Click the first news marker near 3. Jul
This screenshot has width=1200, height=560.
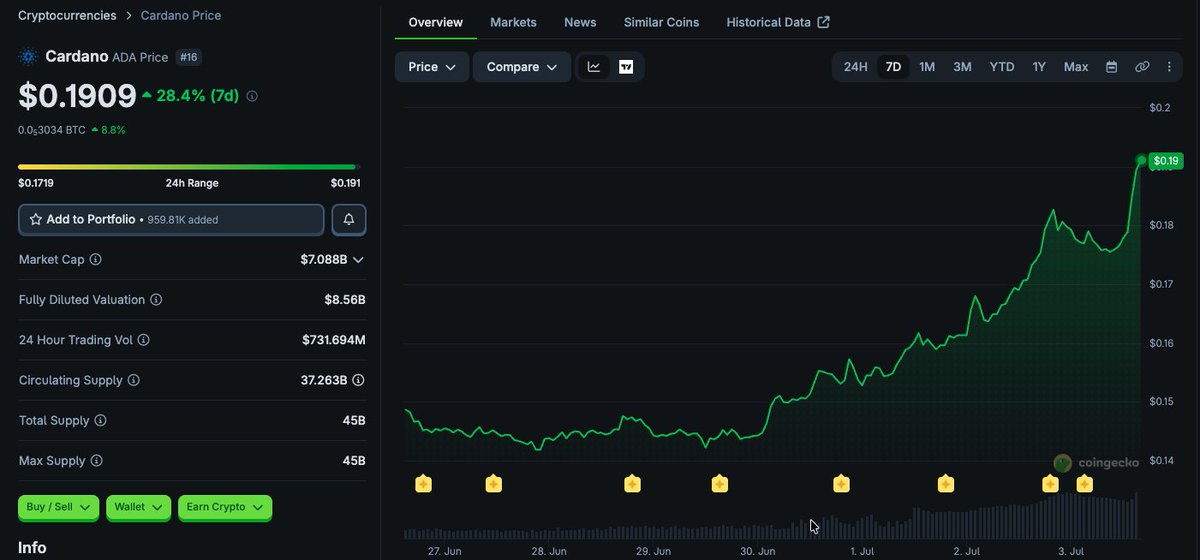point(1050,484)
